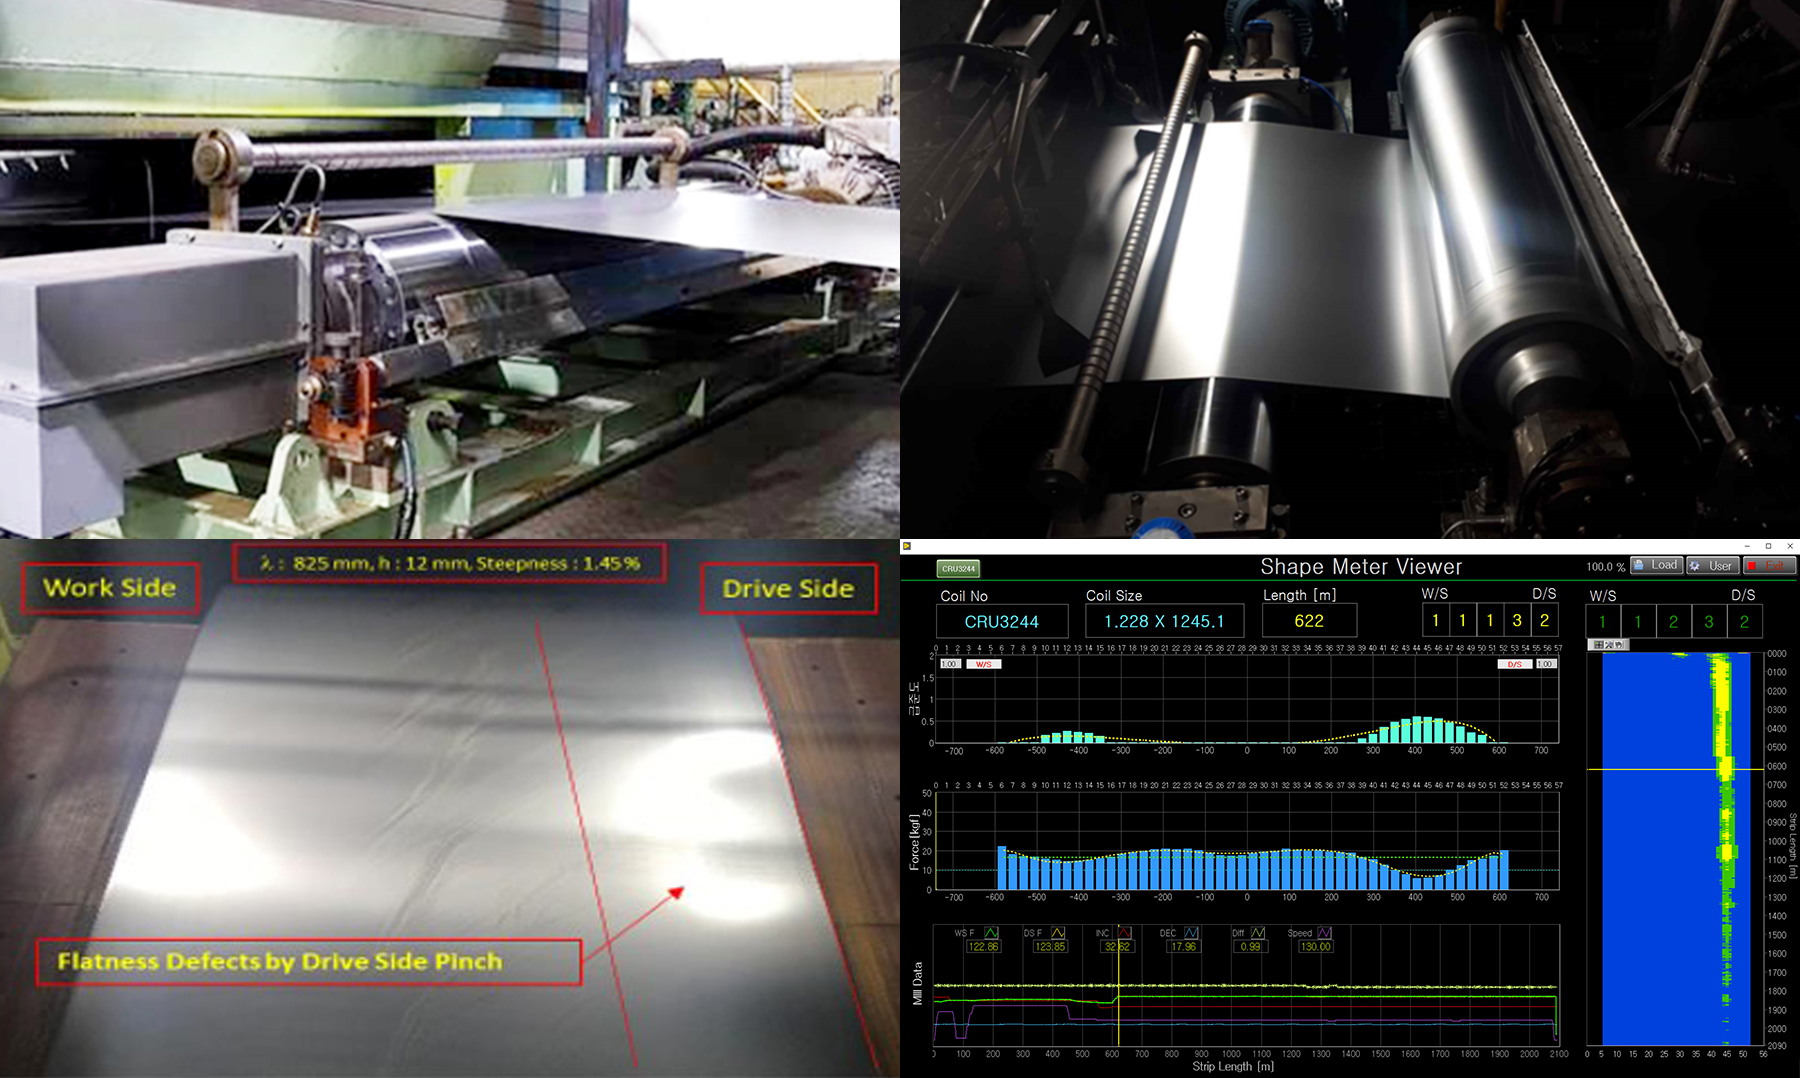
Task: Select the Coil No field CRU3244
Action: [1002, 621]
